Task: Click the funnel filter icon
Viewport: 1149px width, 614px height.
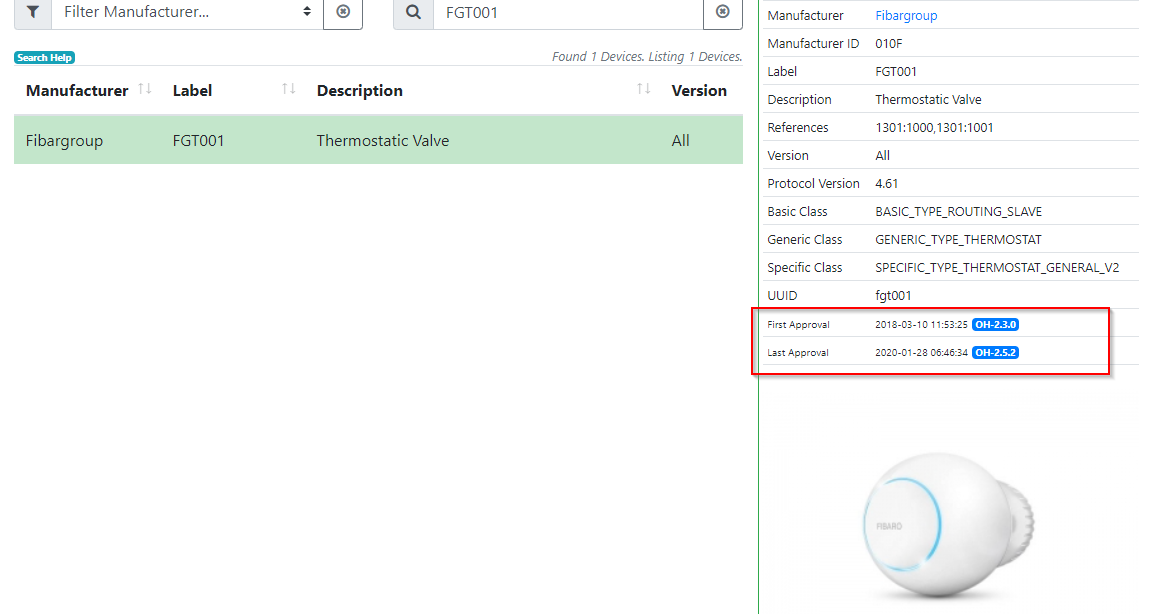Action: pyautogui.click(x=32, y=12)
